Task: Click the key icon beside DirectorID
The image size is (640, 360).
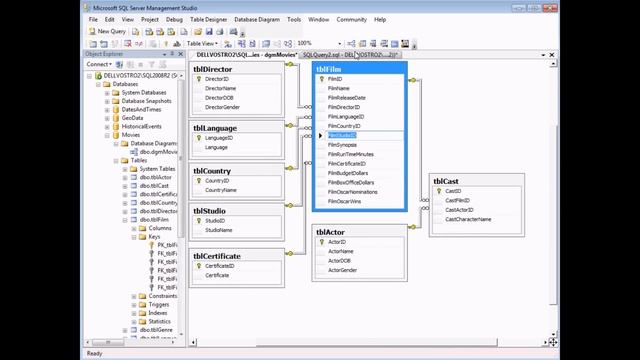Action: (x=199, y=79)
